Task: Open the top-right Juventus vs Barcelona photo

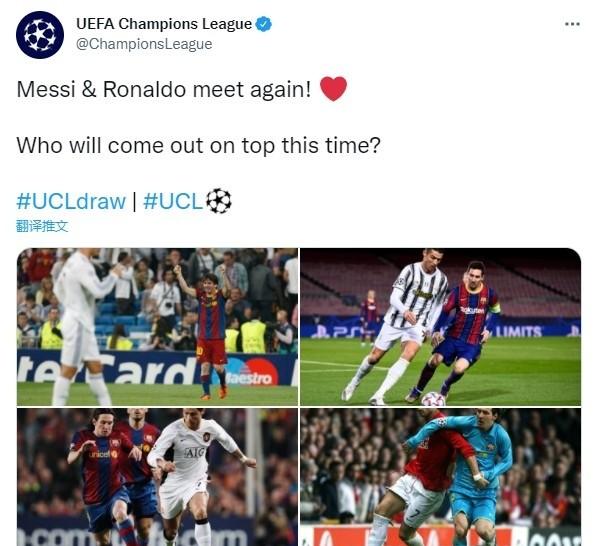Action: pyautogui.click(x=441, y=327)
